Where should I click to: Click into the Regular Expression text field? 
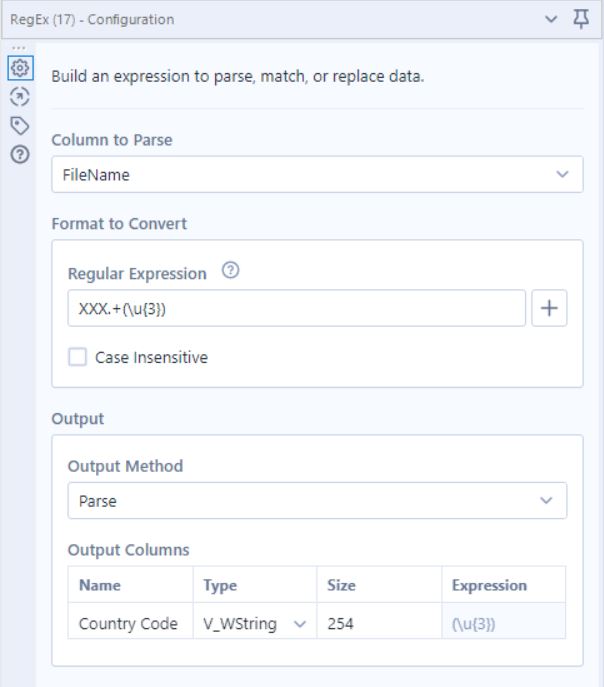click(x=296, y=309)
